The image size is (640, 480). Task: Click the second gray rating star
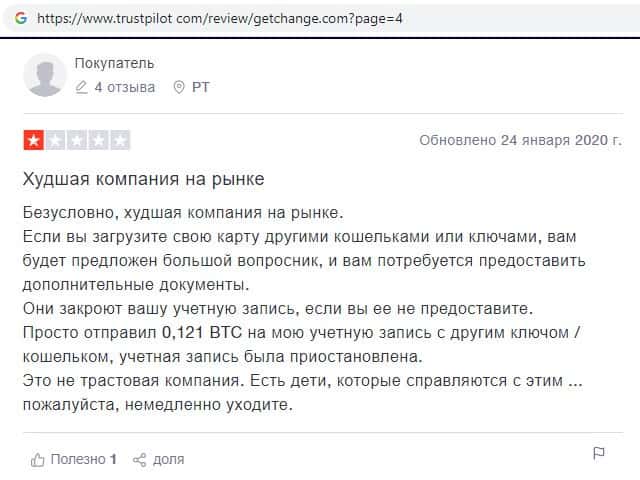tap(55, 140)
